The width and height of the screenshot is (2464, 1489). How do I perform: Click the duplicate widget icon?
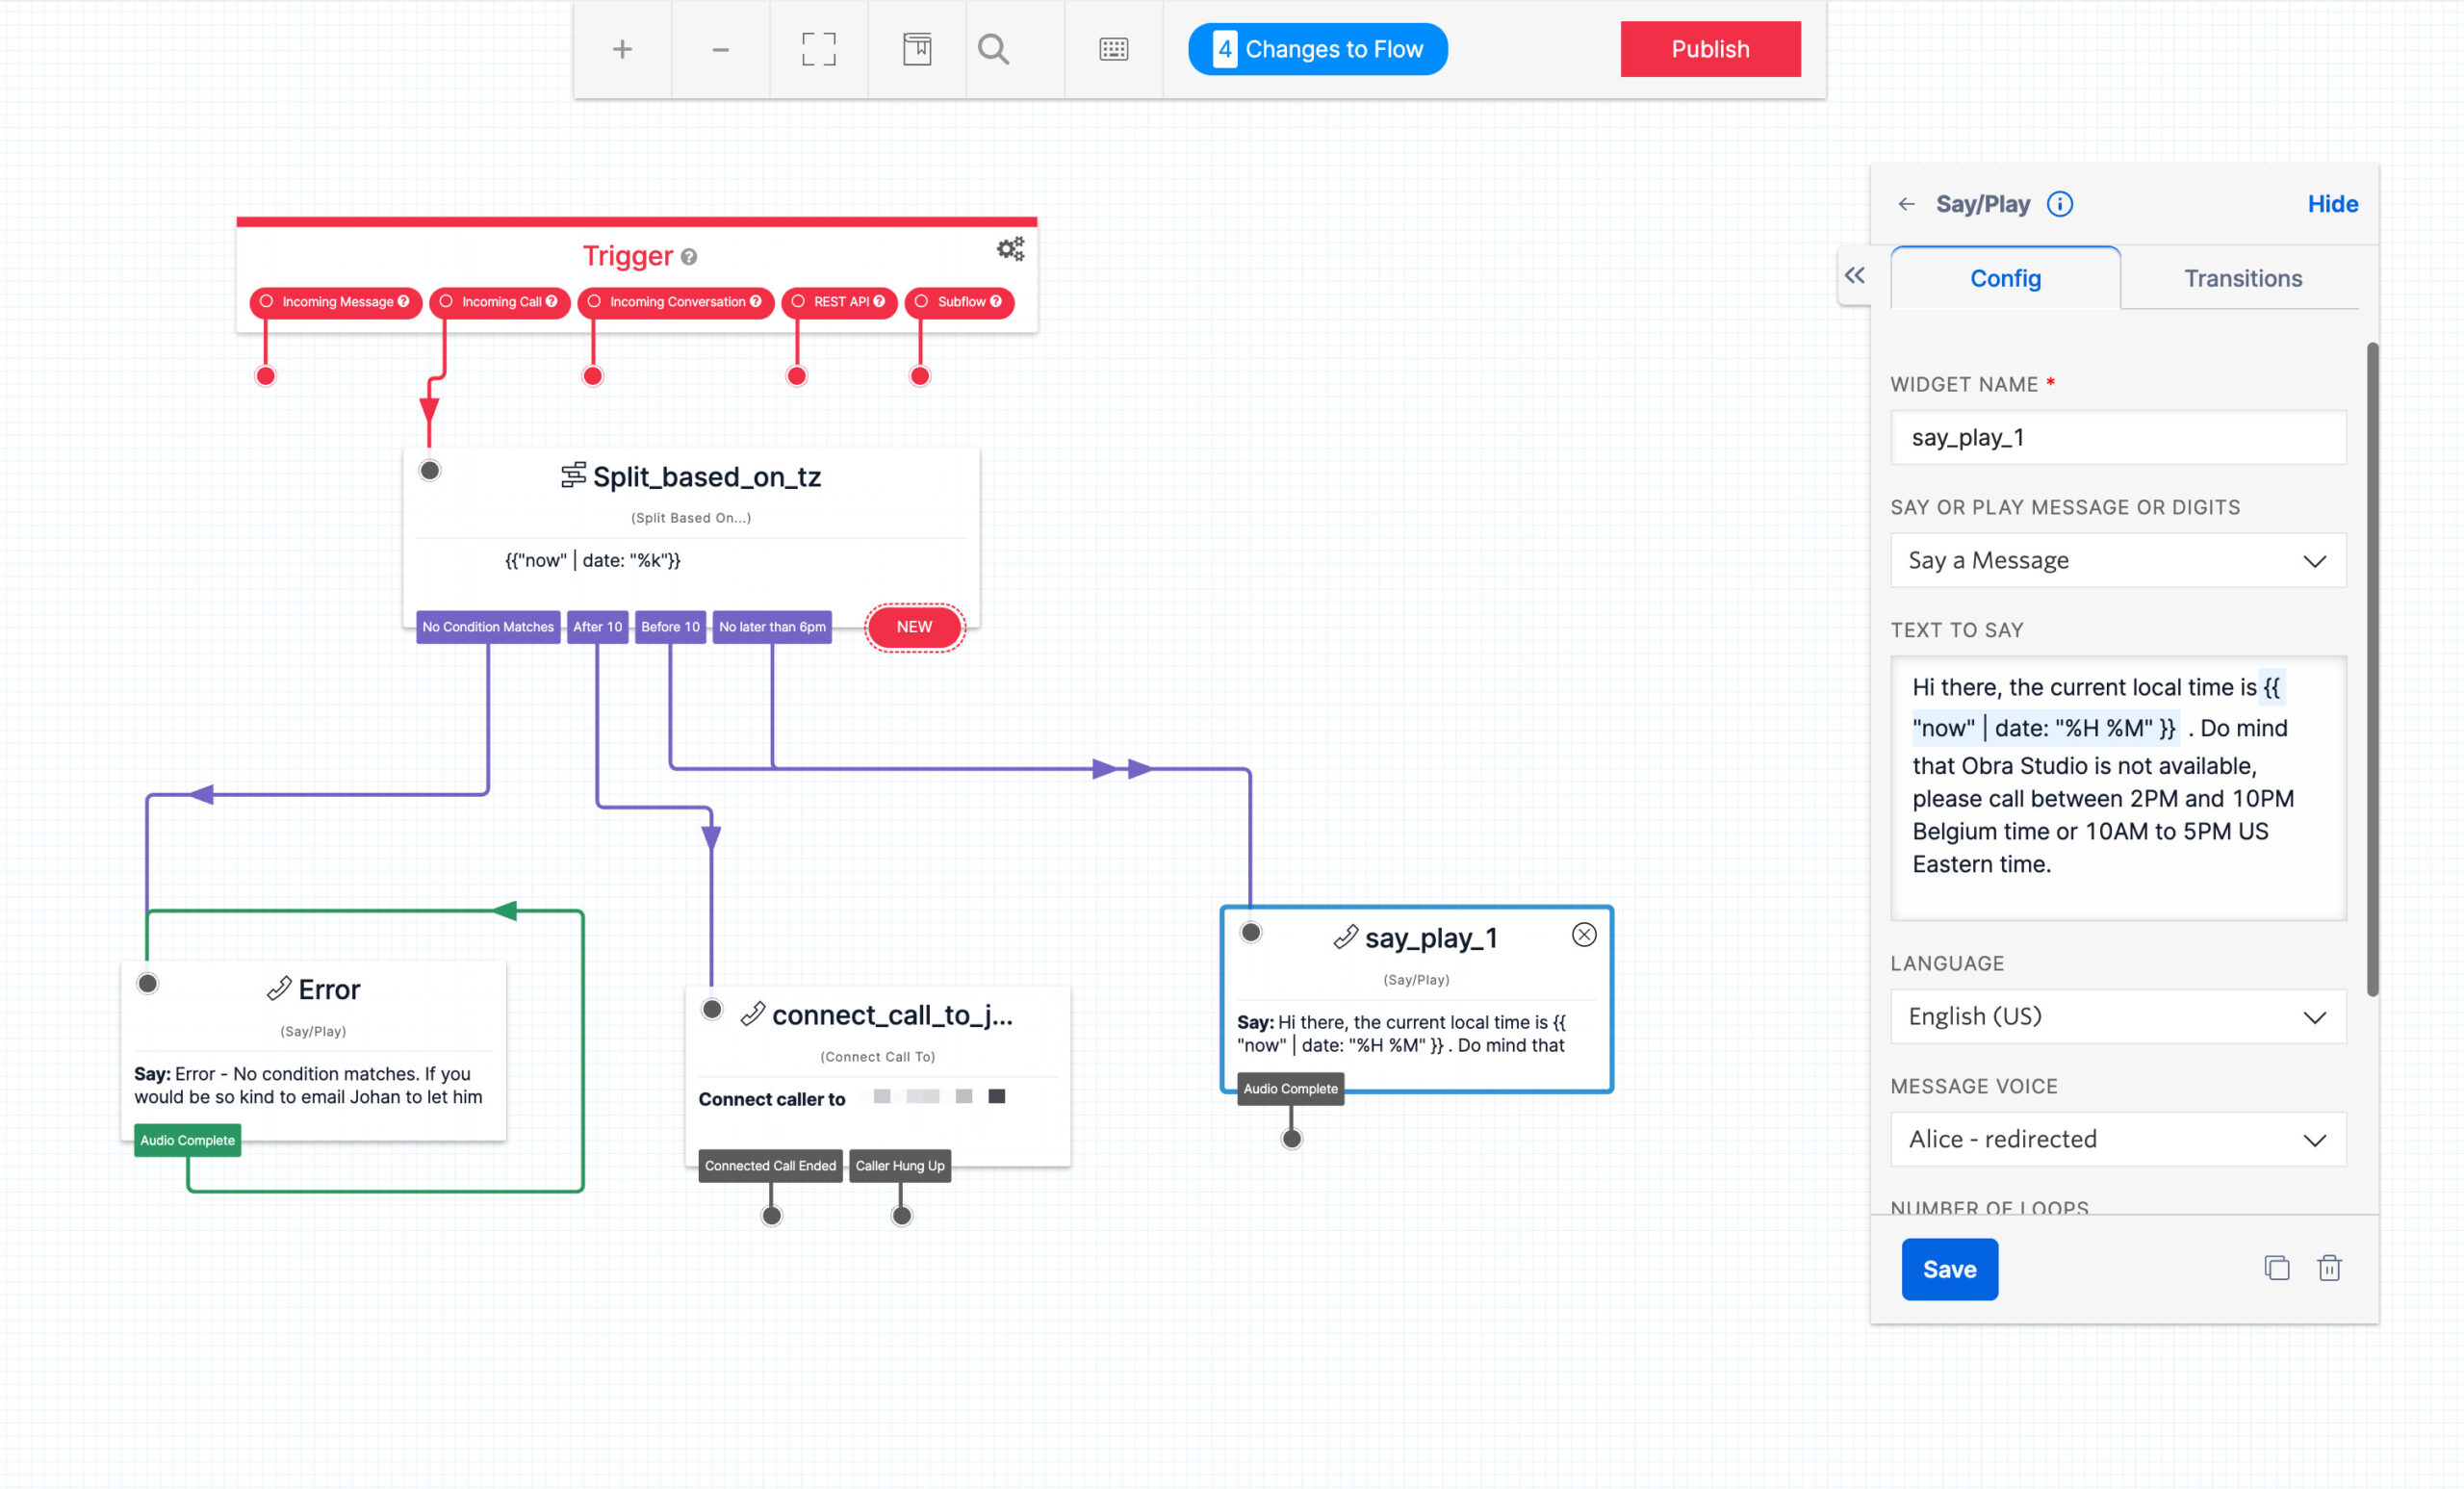(x=2276, y=1268)
